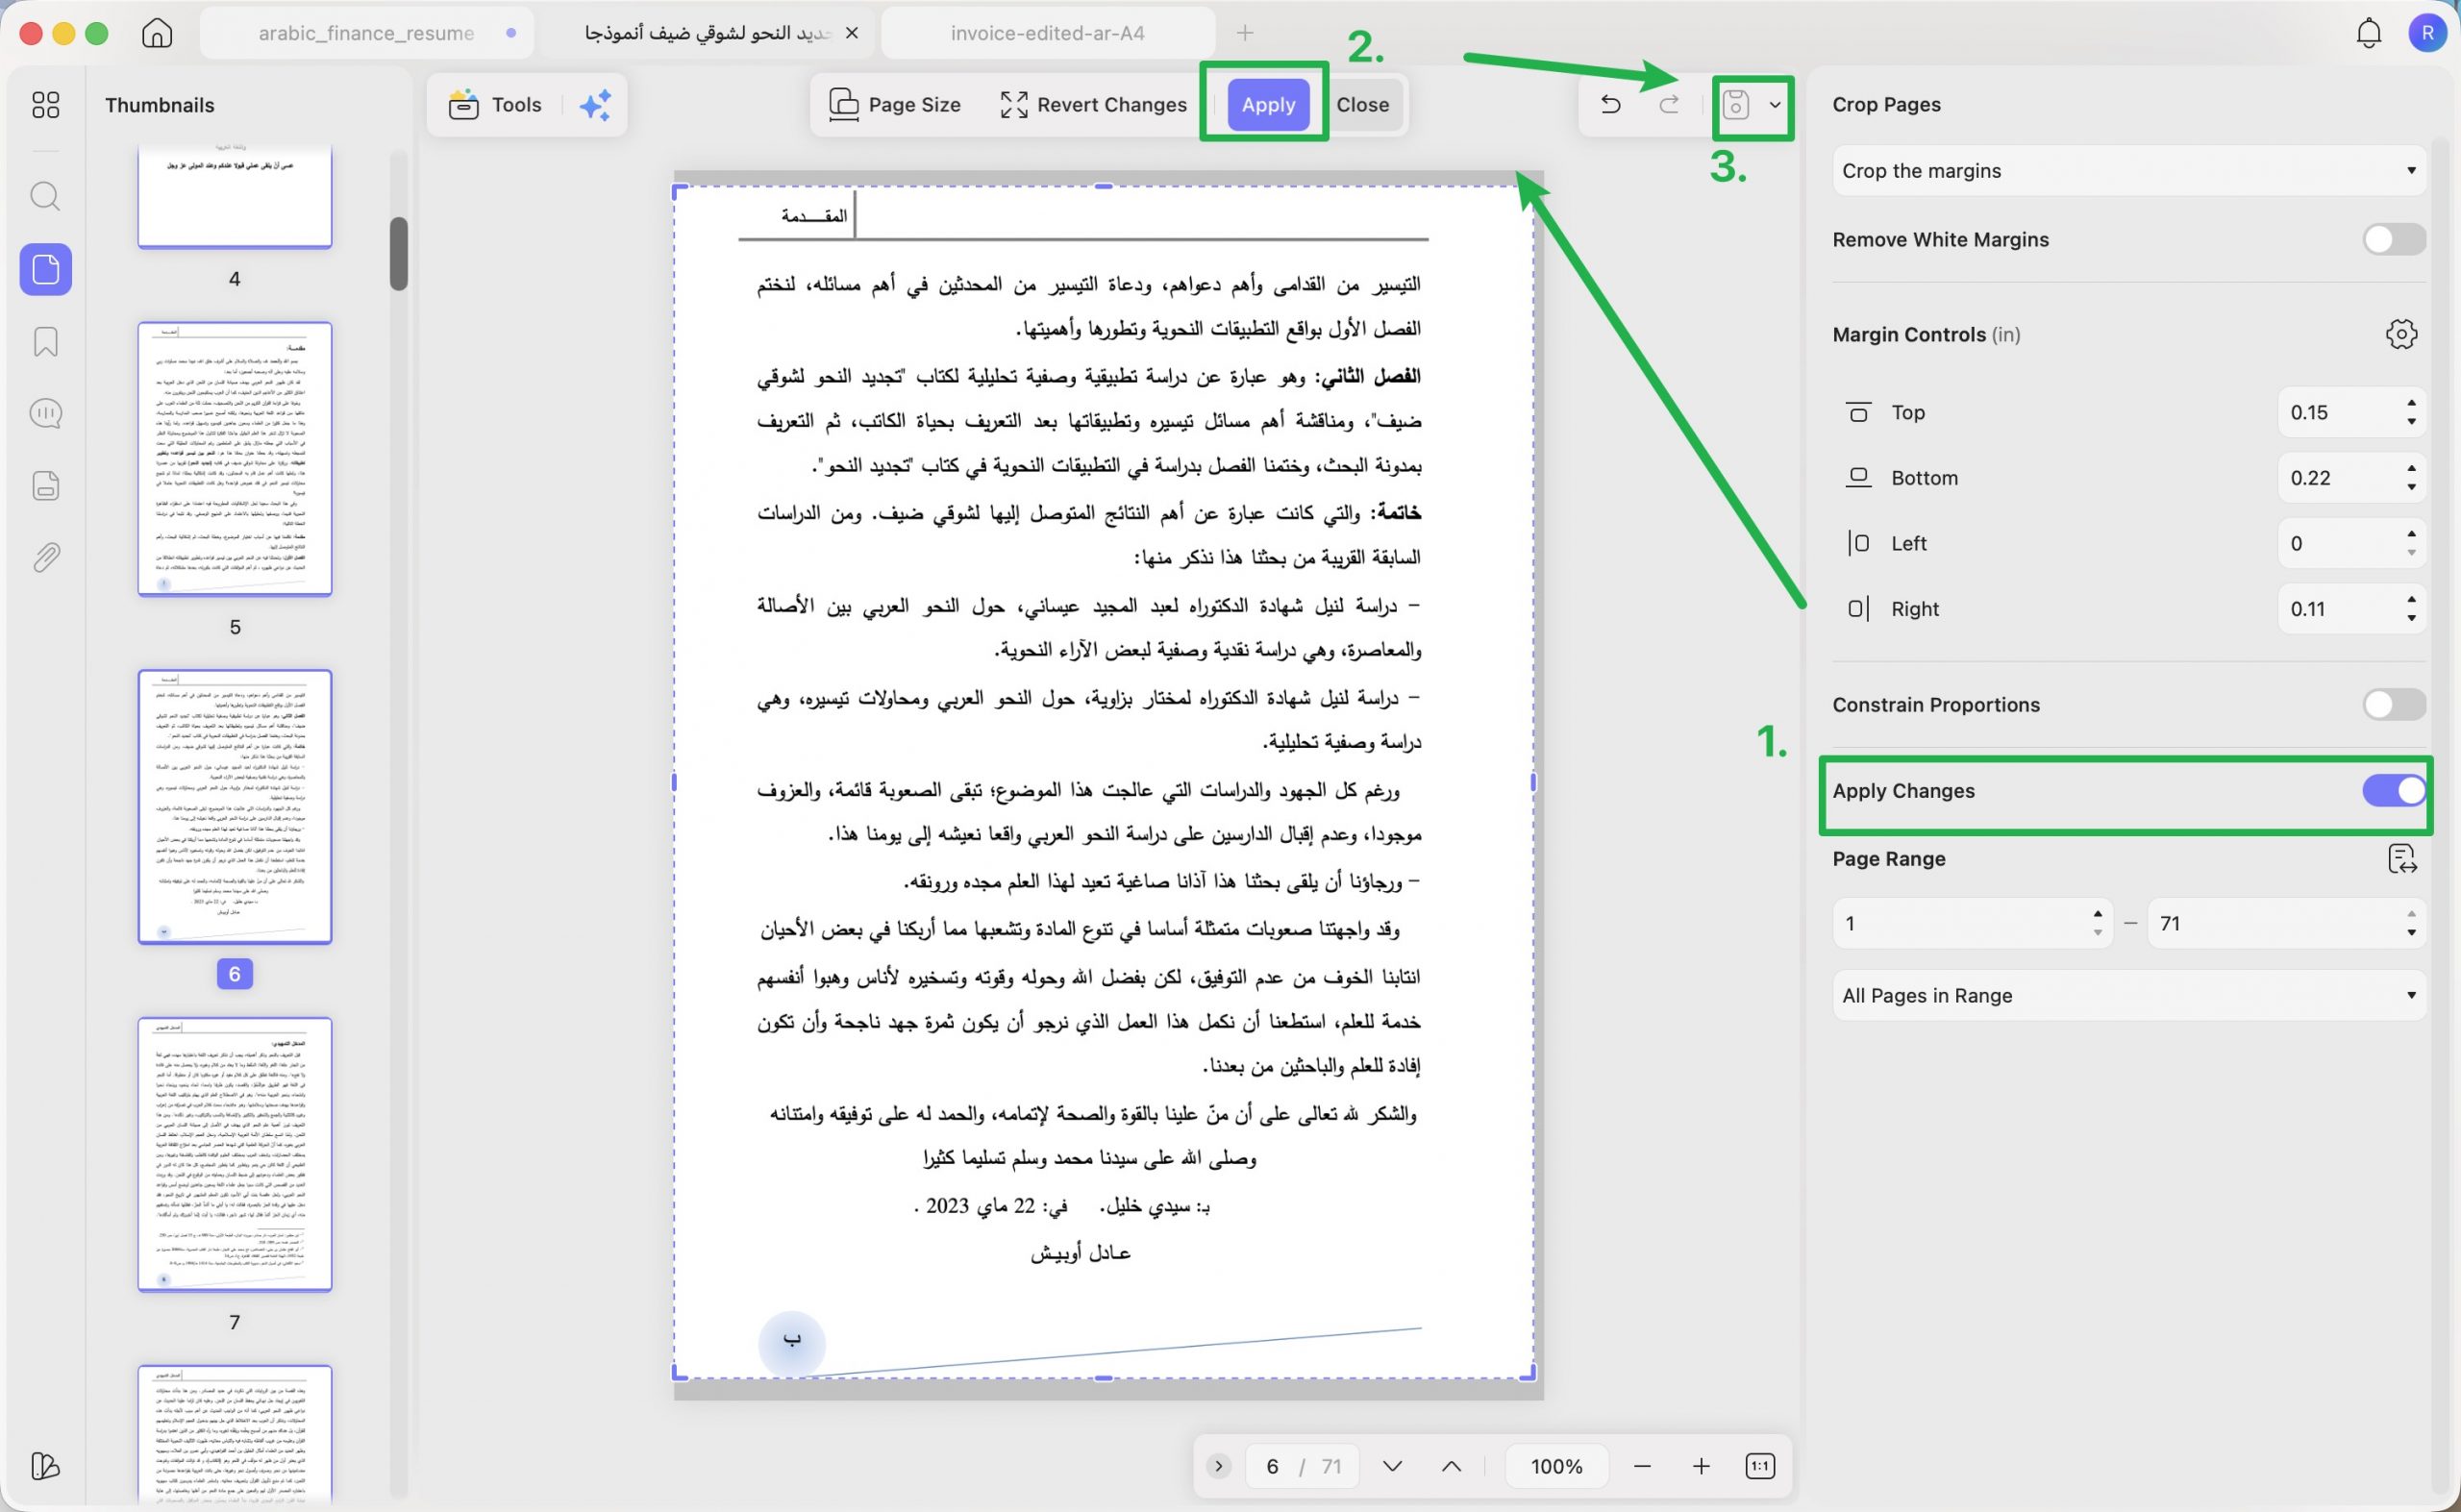The height and width of the screenshot is (1512, 2461).
Task: Toggle Remove White Margins switch
Action: pos(2393,239)
